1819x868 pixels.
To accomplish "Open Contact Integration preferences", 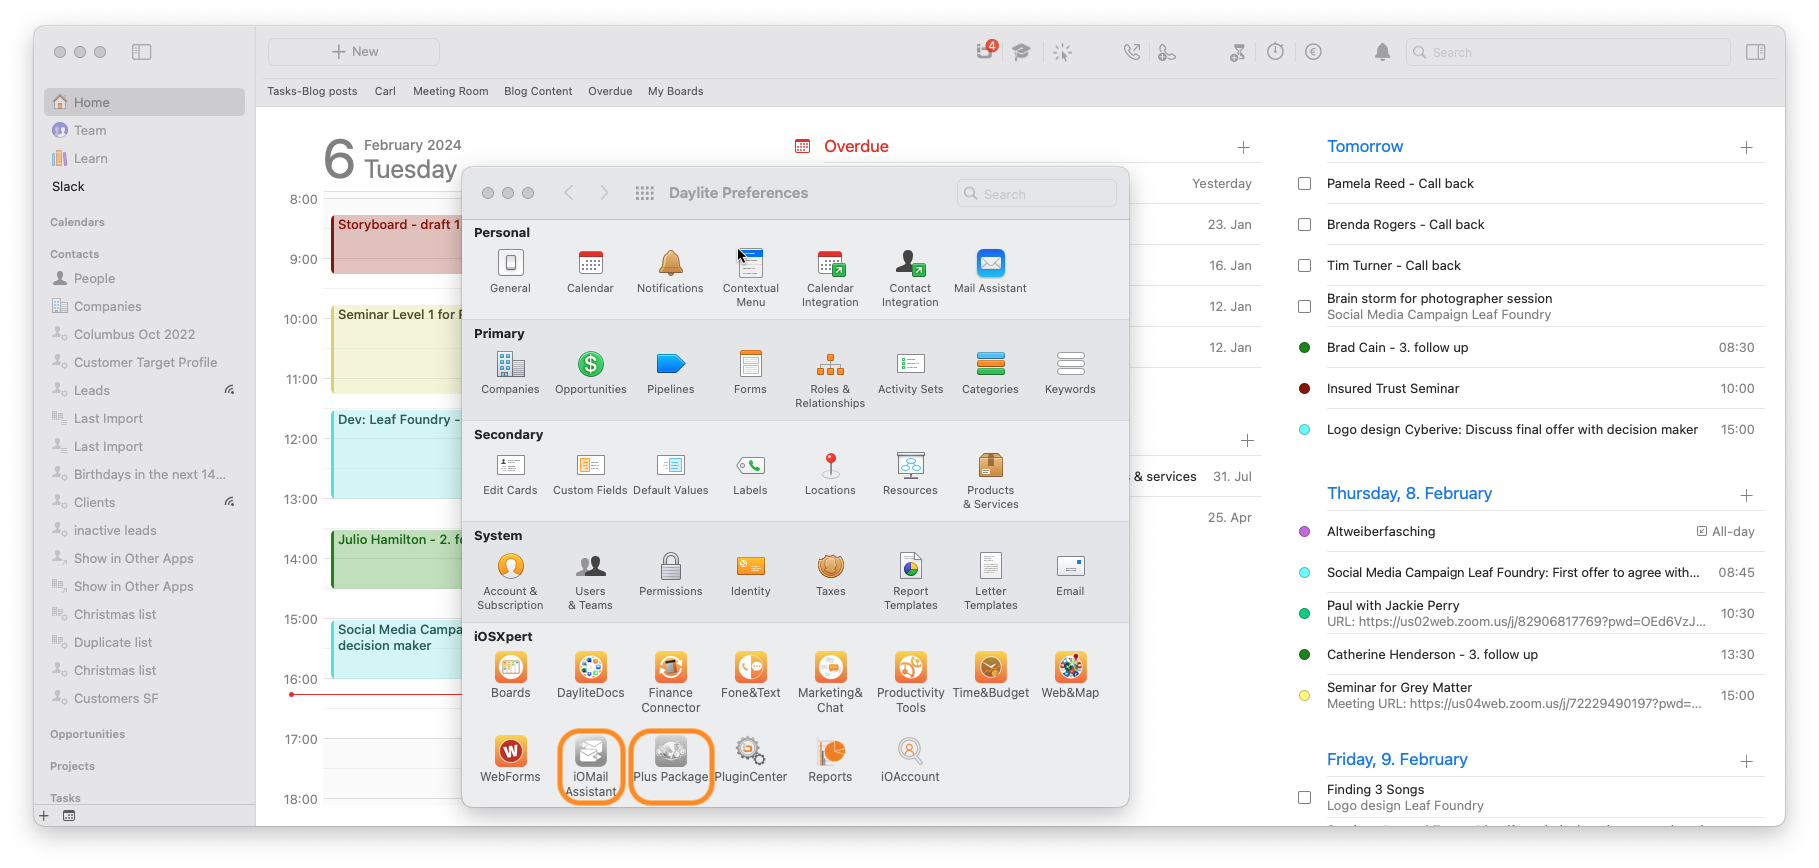I will point(910,263).
